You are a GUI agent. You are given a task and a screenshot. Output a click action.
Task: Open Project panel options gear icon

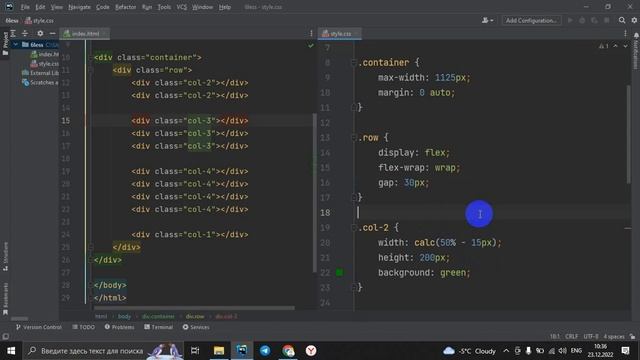coord(40,33)
